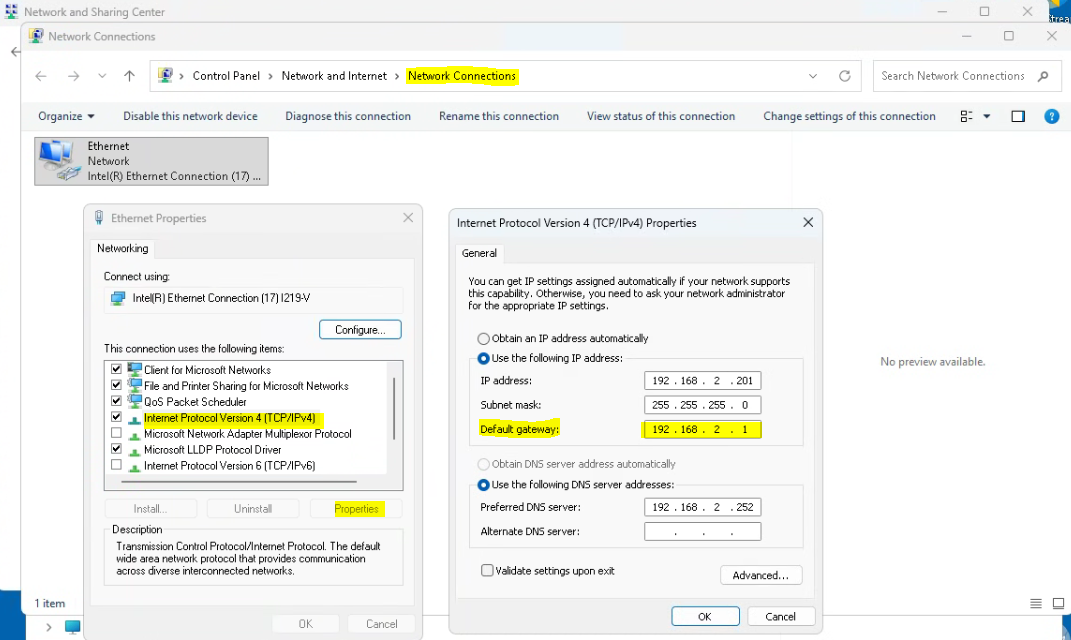This screenshot has height=640, width=1071.
Task: Click OK in IPv4 Properties dialog
Action: coord(705,616)
